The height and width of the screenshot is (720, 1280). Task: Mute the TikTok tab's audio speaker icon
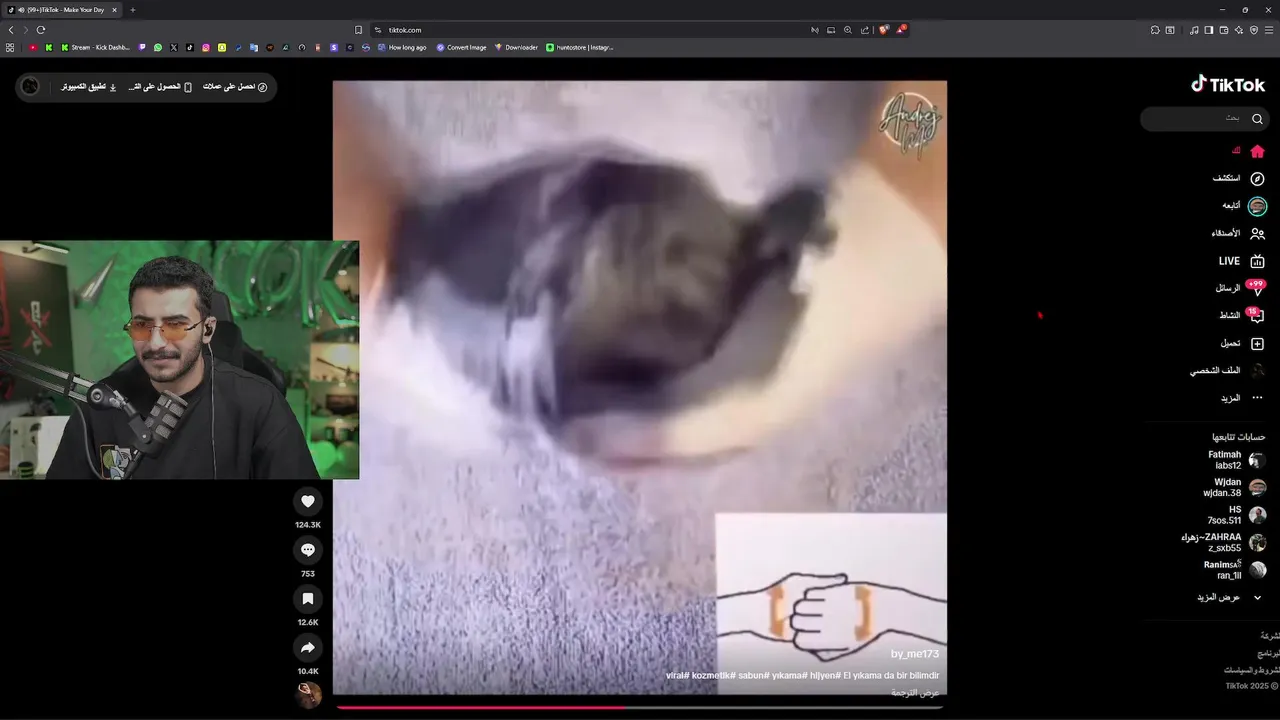(21, 10)
